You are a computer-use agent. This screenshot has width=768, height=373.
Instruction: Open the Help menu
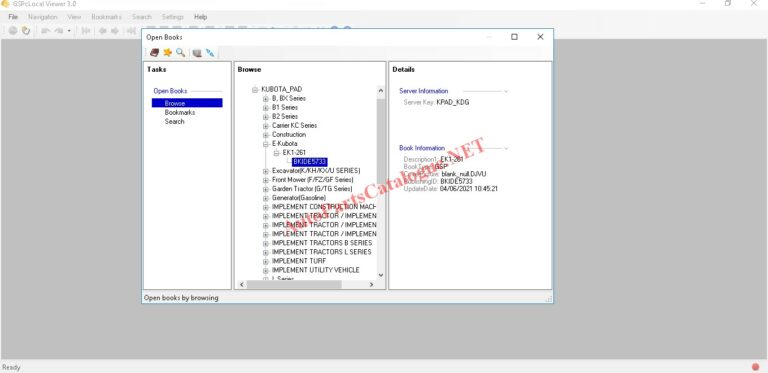tap(200, 17)
